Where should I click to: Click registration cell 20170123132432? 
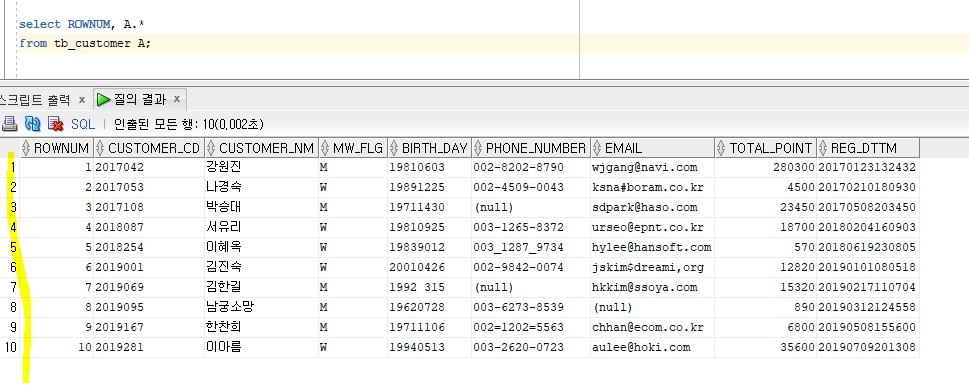pos(868,167)
